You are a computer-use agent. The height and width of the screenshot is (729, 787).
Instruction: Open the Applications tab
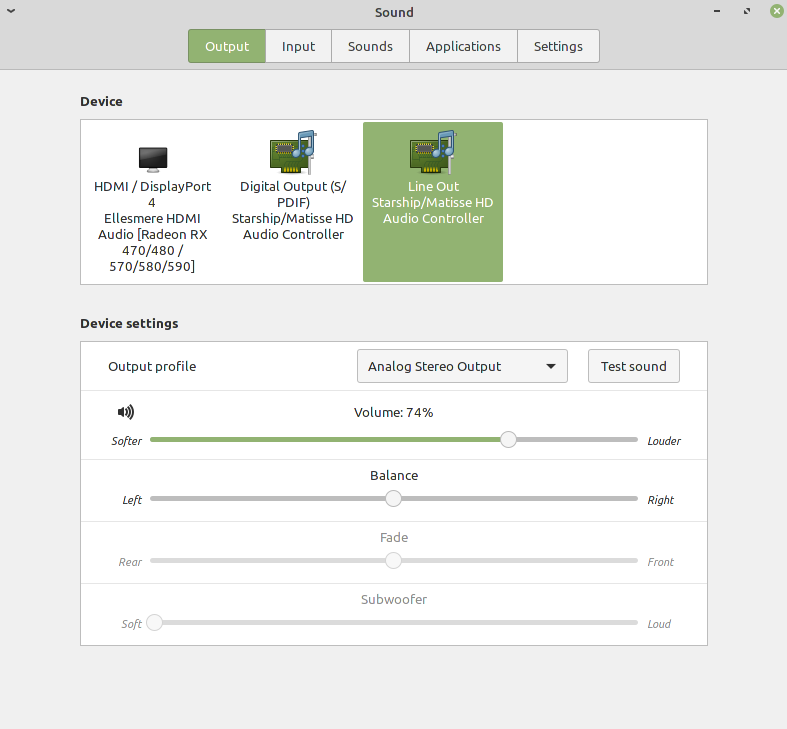[x=463, y=46]
